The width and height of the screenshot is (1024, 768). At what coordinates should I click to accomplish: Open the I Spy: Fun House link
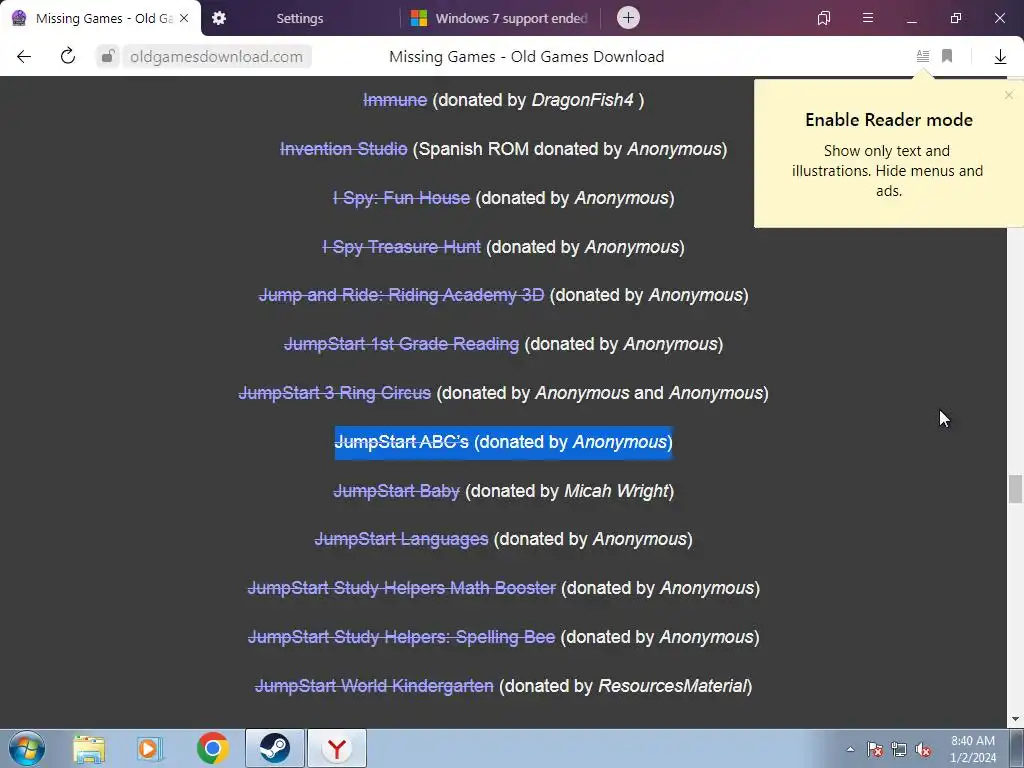tap(402, 198)
